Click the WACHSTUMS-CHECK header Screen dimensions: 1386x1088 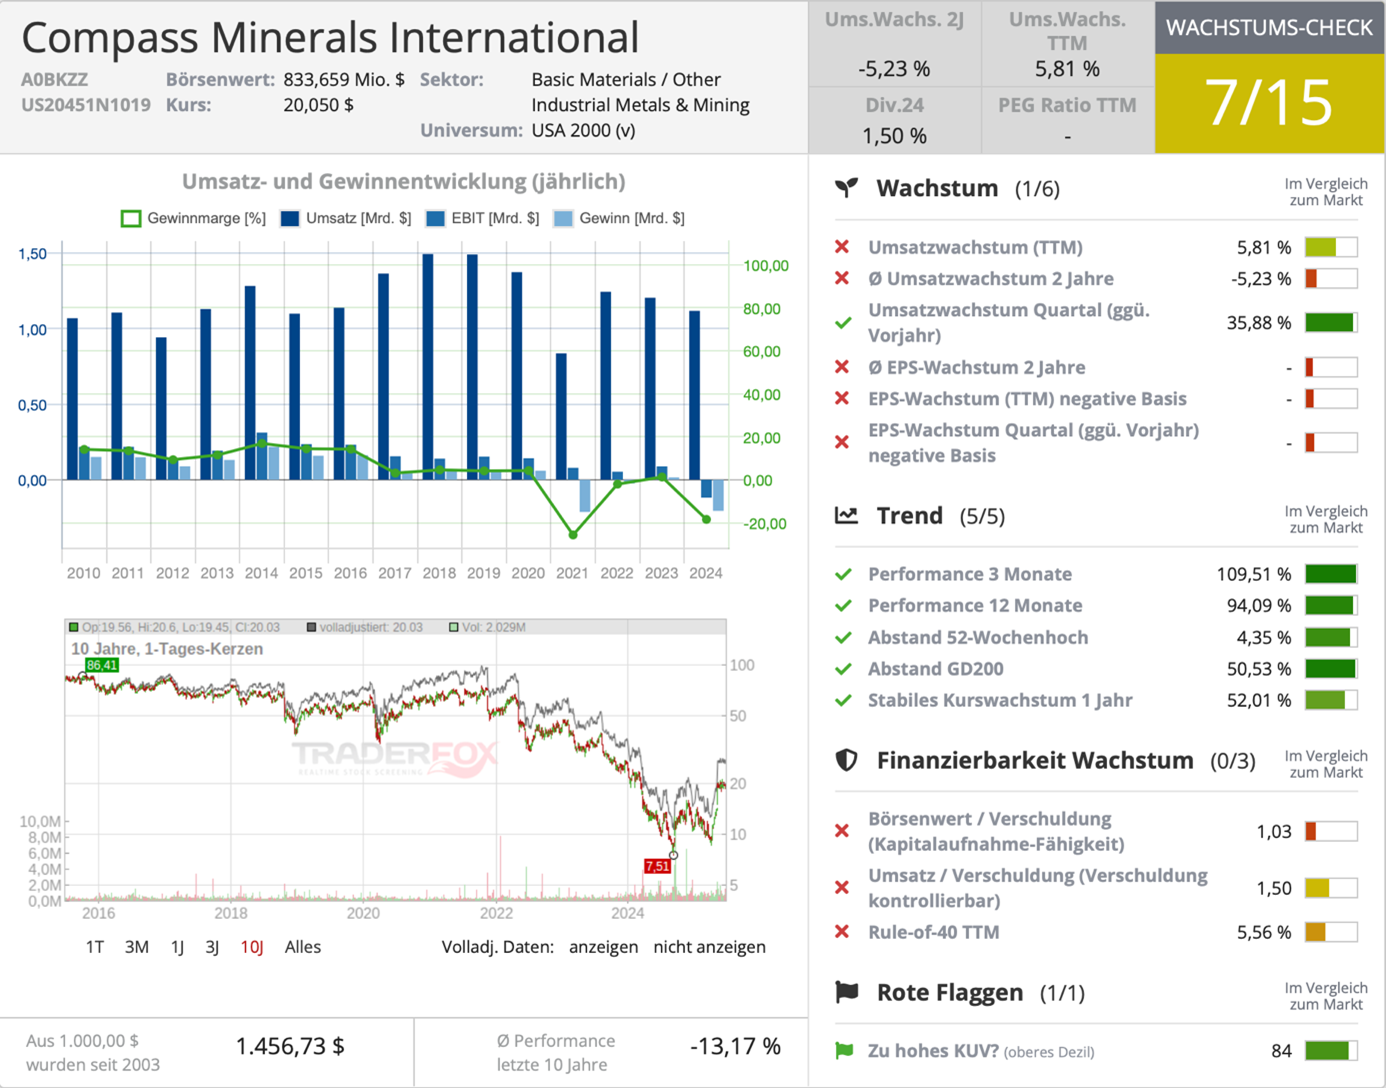[x=1269, y=28]
